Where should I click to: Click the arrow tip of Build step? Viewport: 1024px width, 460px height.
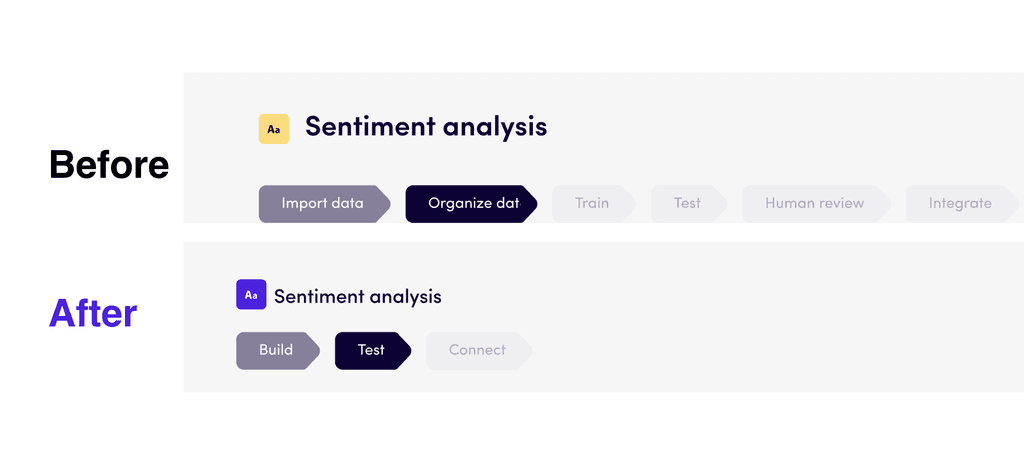click(x=314, y=351)
